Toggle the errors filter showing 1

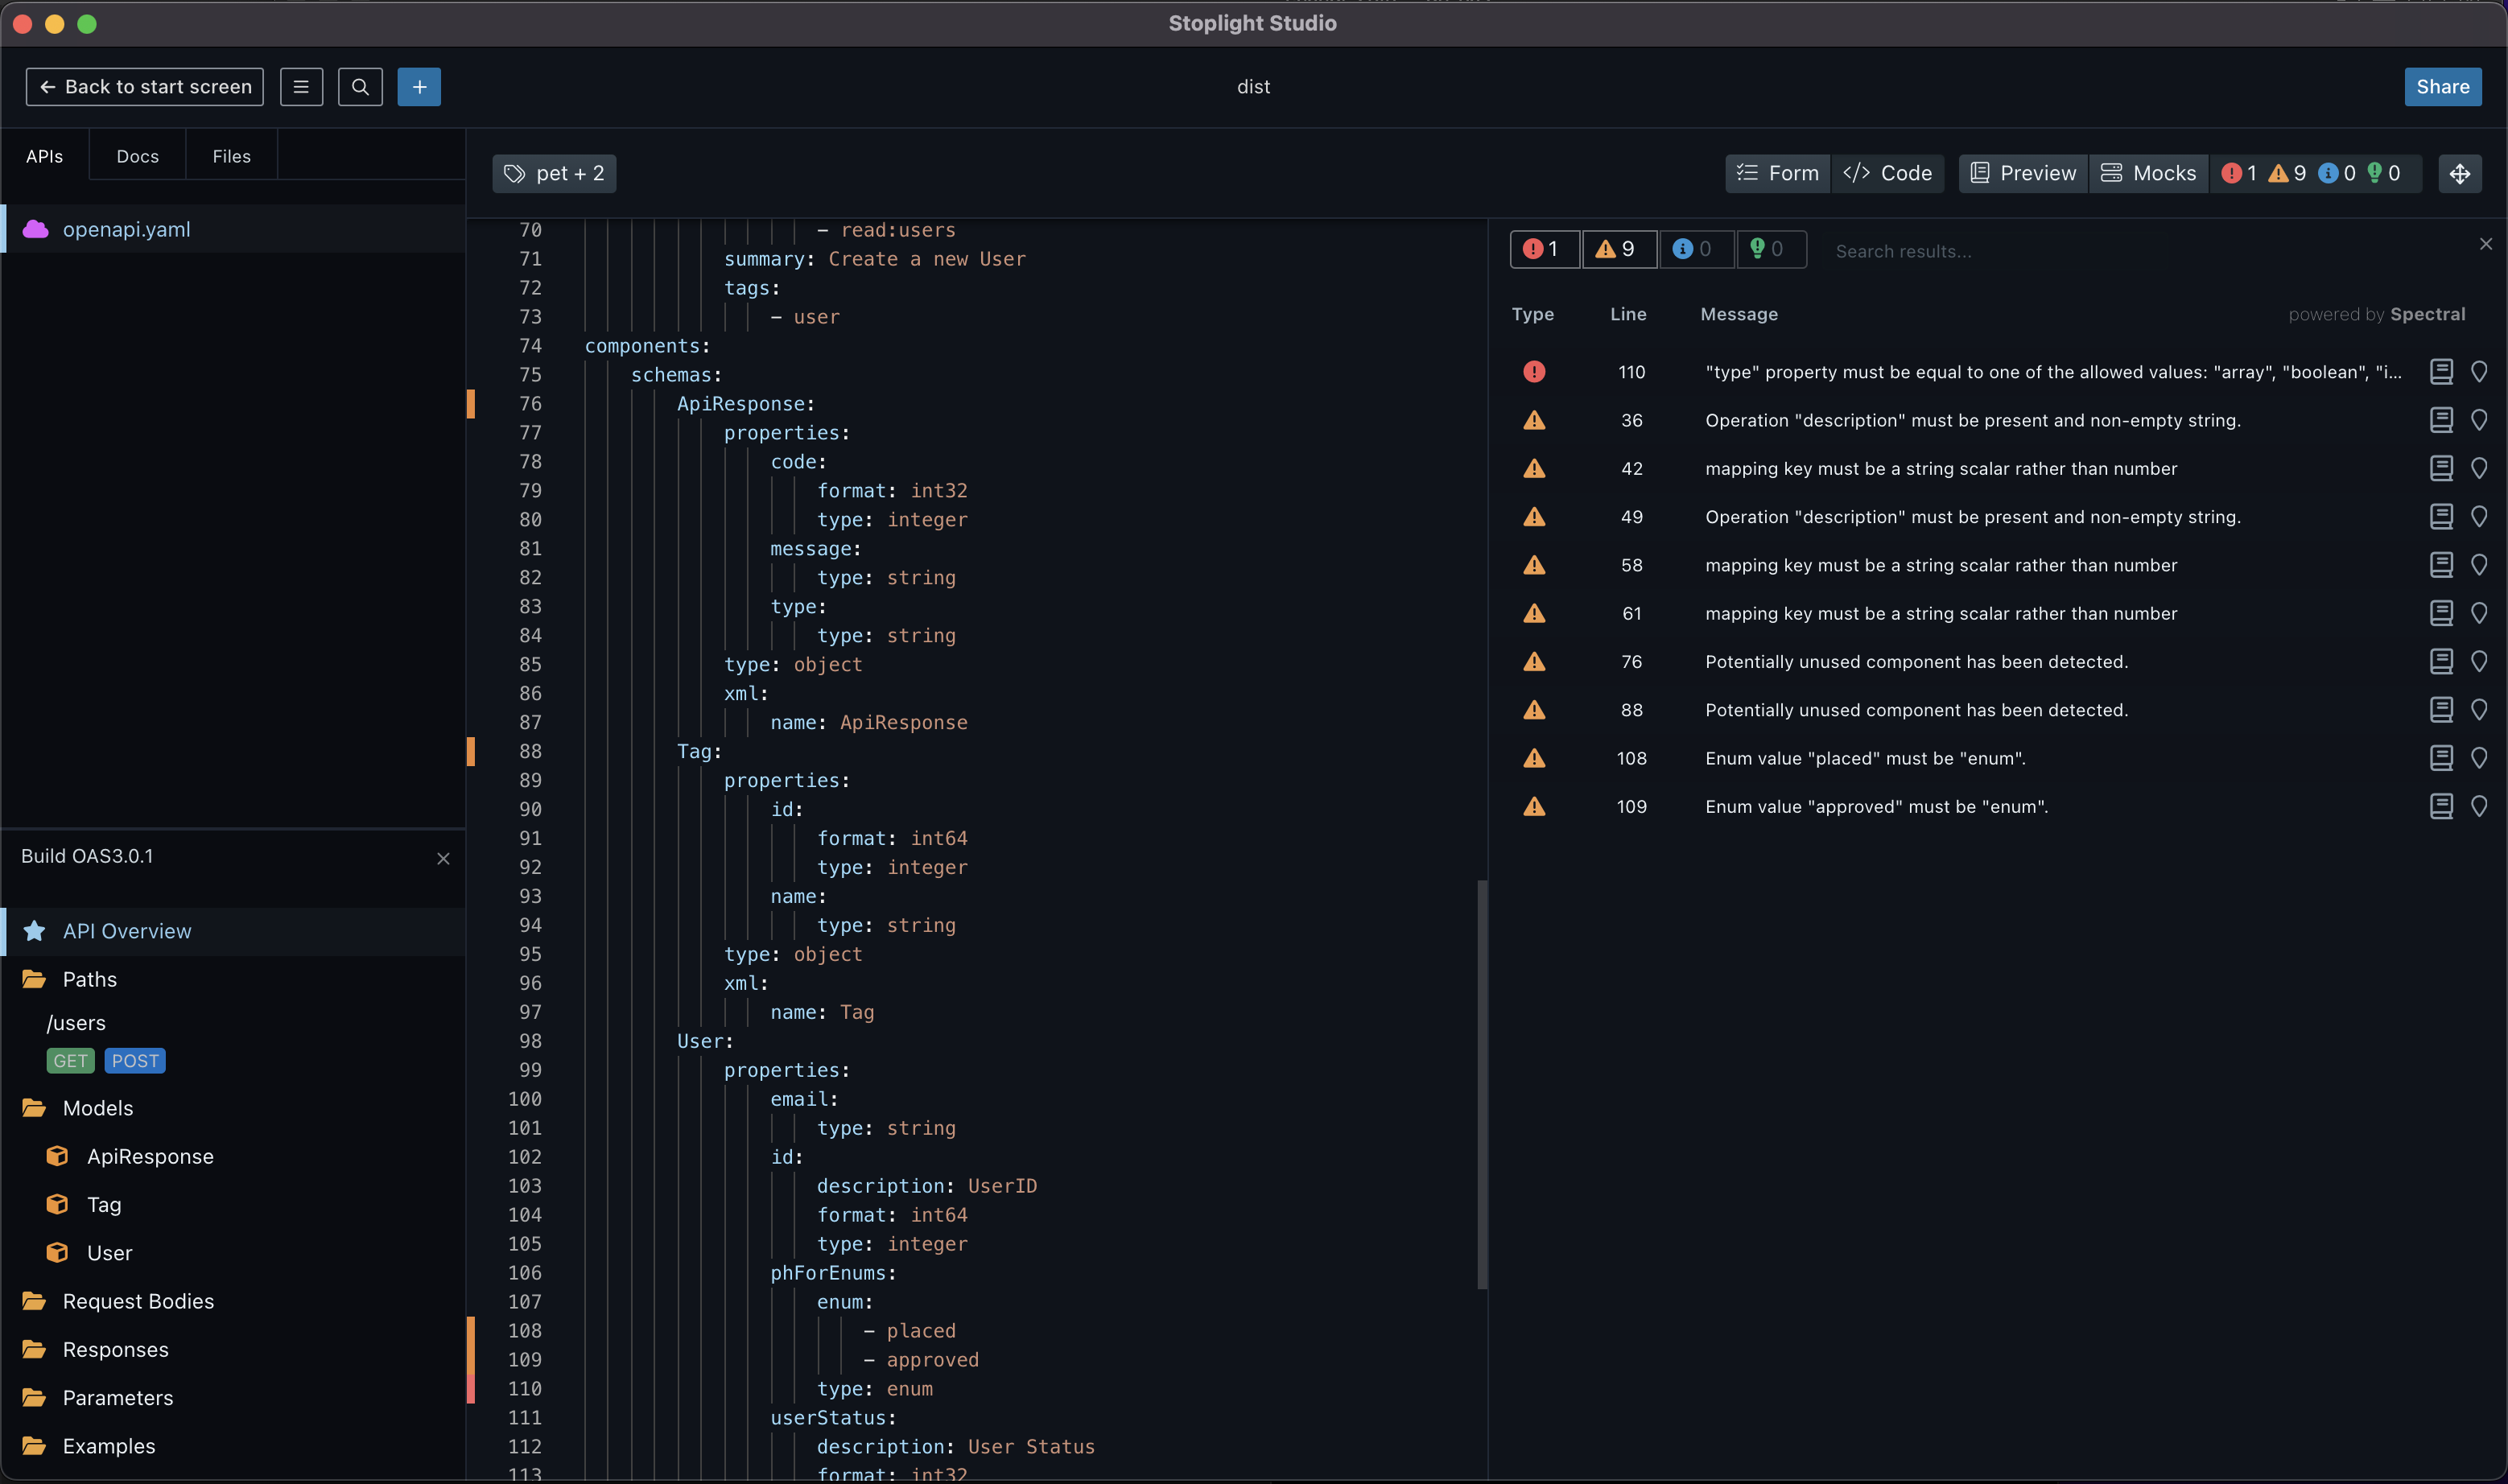coord(1543,249)
